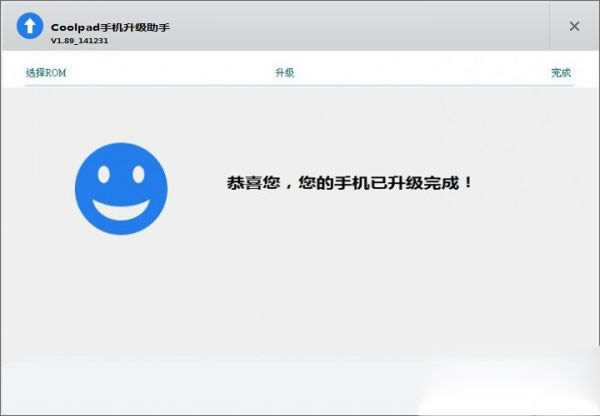
Task: Click the blue smiley face icon
Action: point(121,187)
